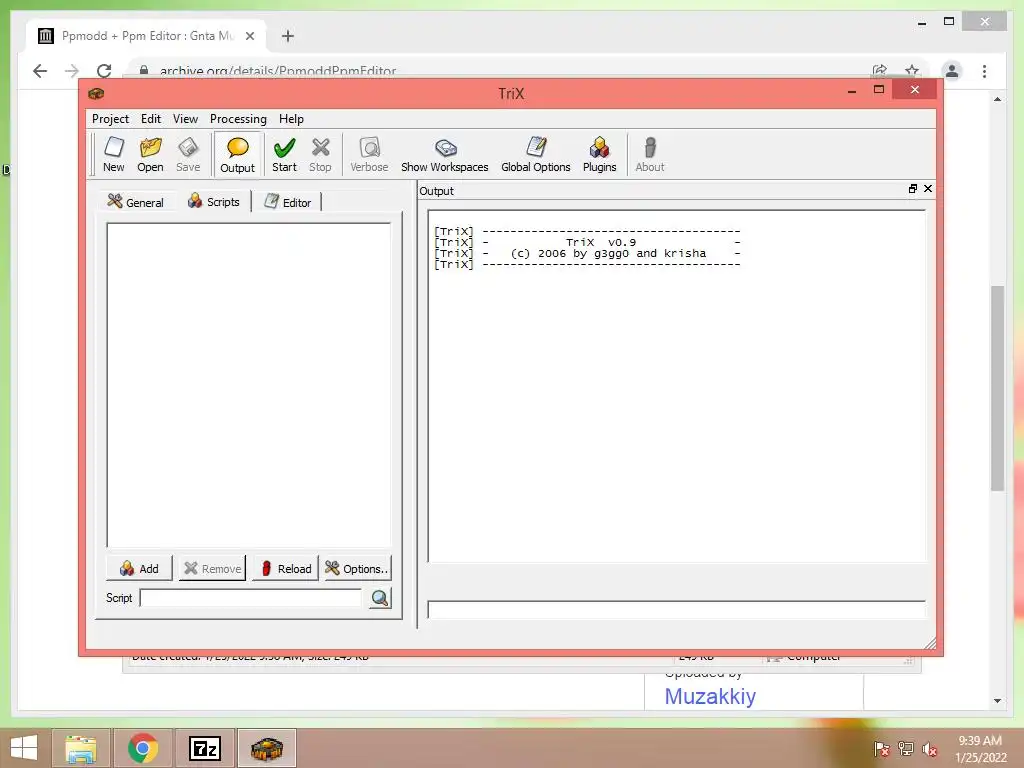
Task: Open the Help menu
Action: 291,119
